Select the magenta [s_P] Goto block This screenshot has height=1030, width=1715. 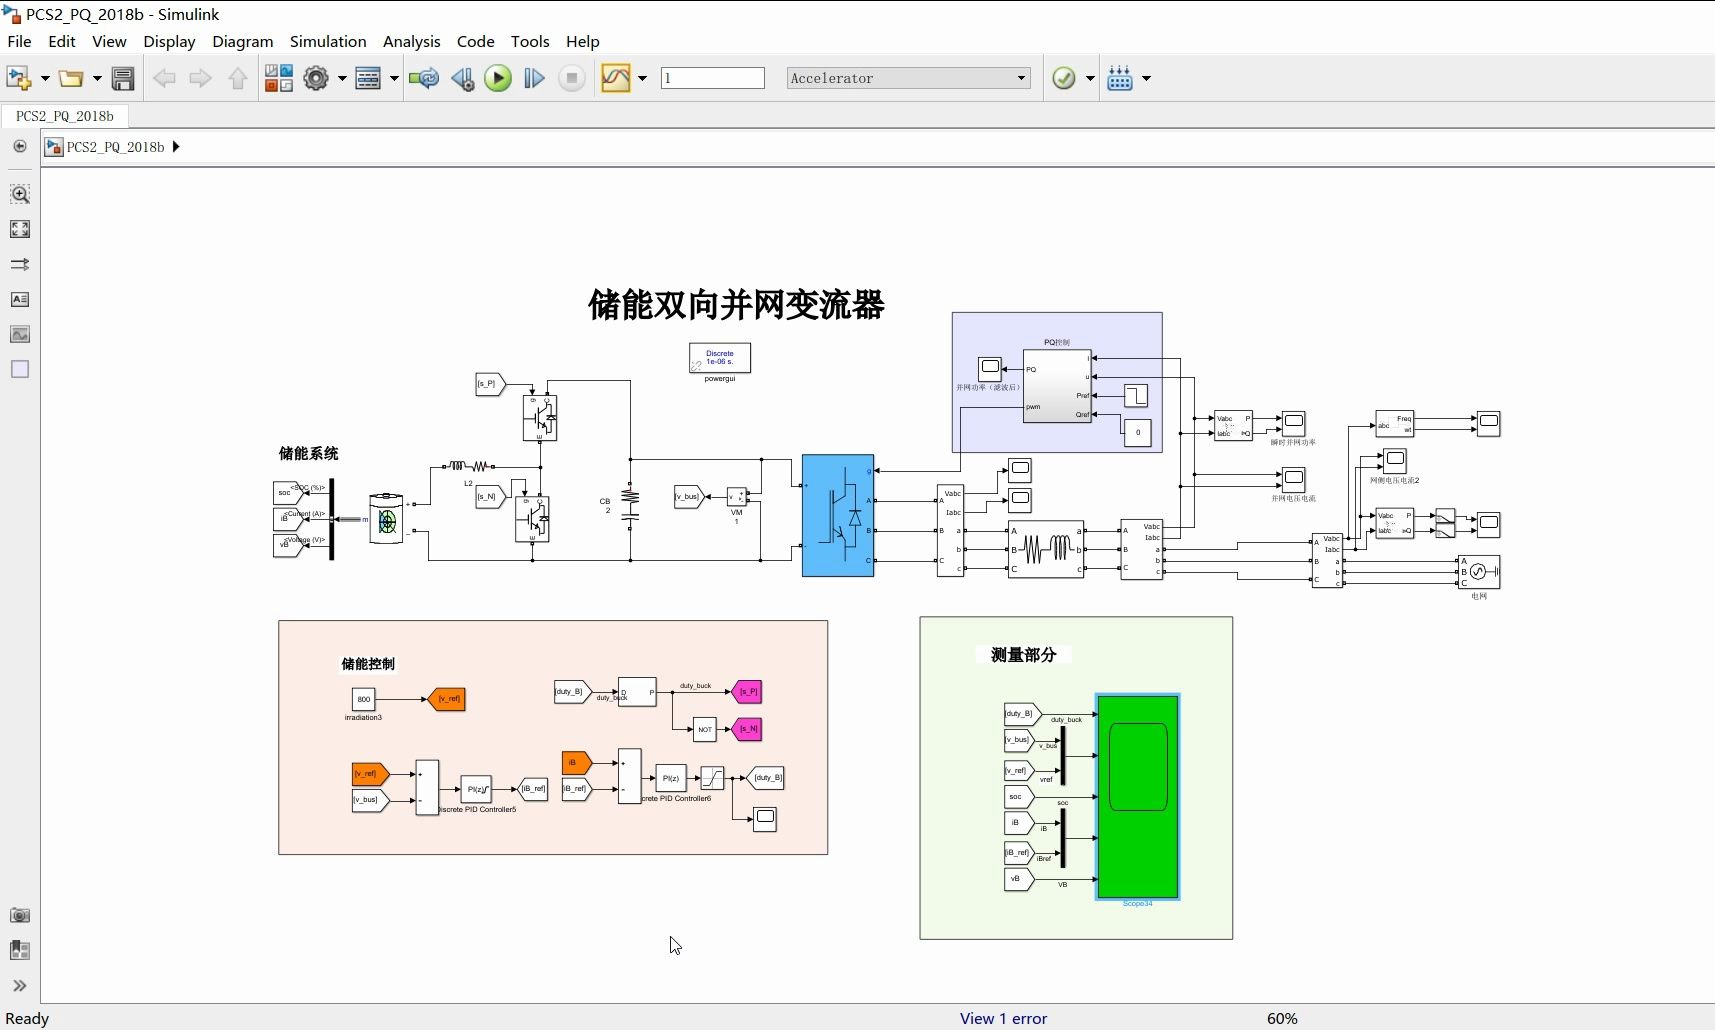coord(748,691)
